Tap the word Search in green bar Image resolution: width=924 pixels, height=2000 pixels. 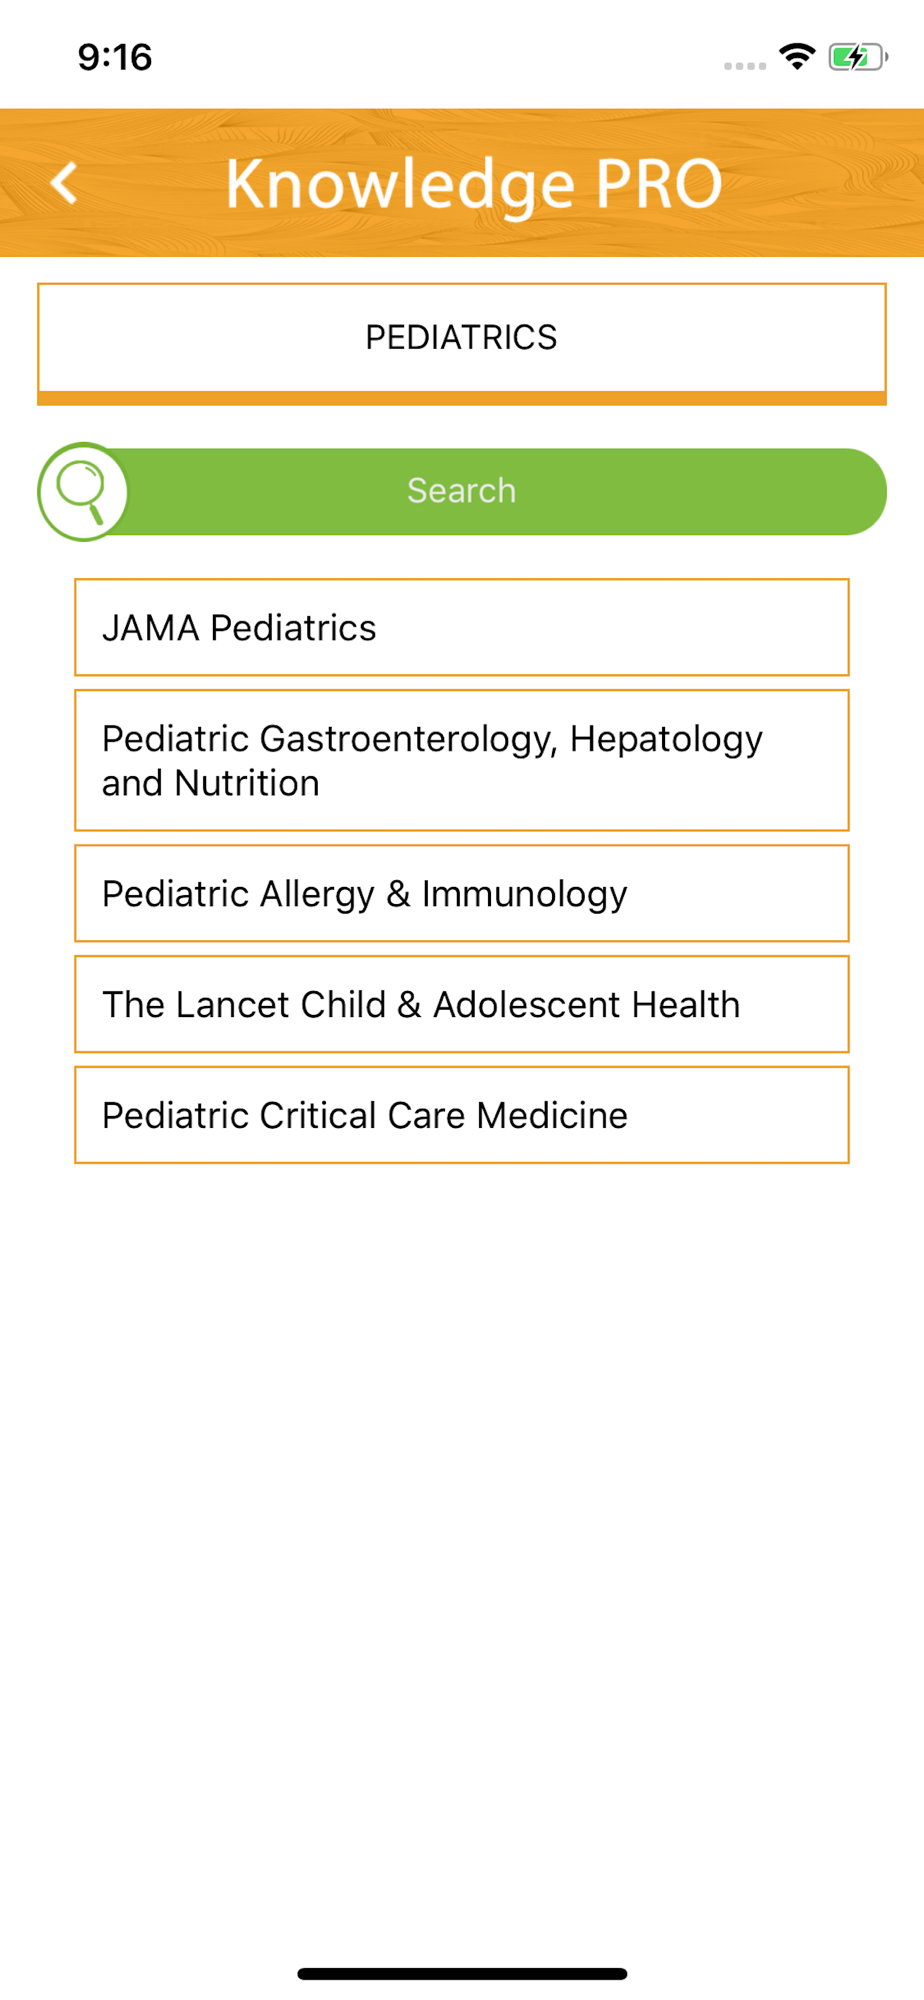click(x=461, y=491)
